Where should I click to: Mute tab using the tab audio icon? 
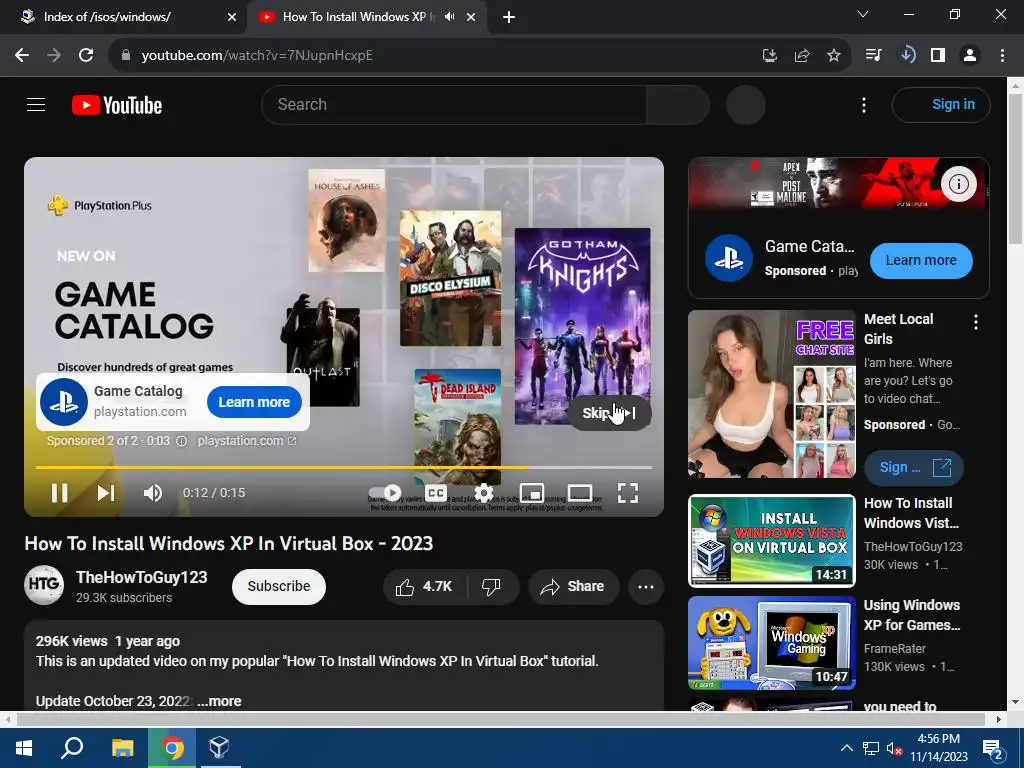(x=449, y=17)
